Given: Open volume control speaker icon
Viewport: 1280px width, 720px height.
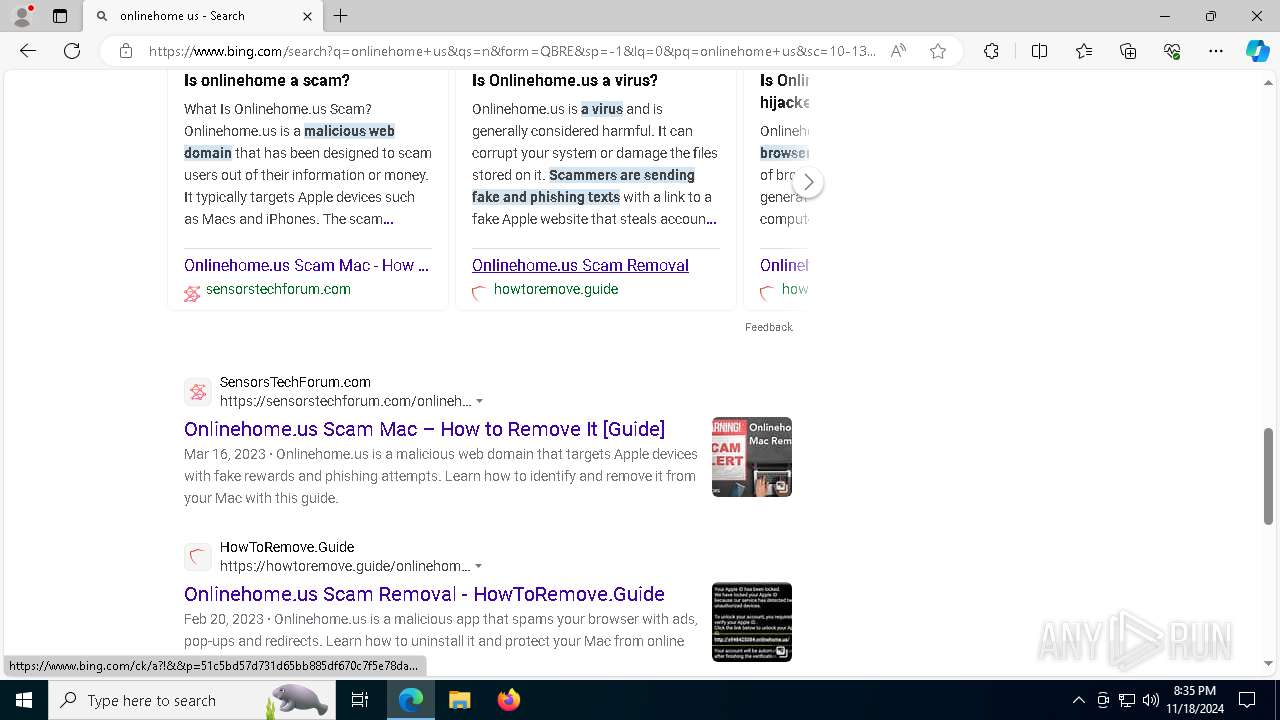Looking at the screenshot, I should pos(1151,700).
